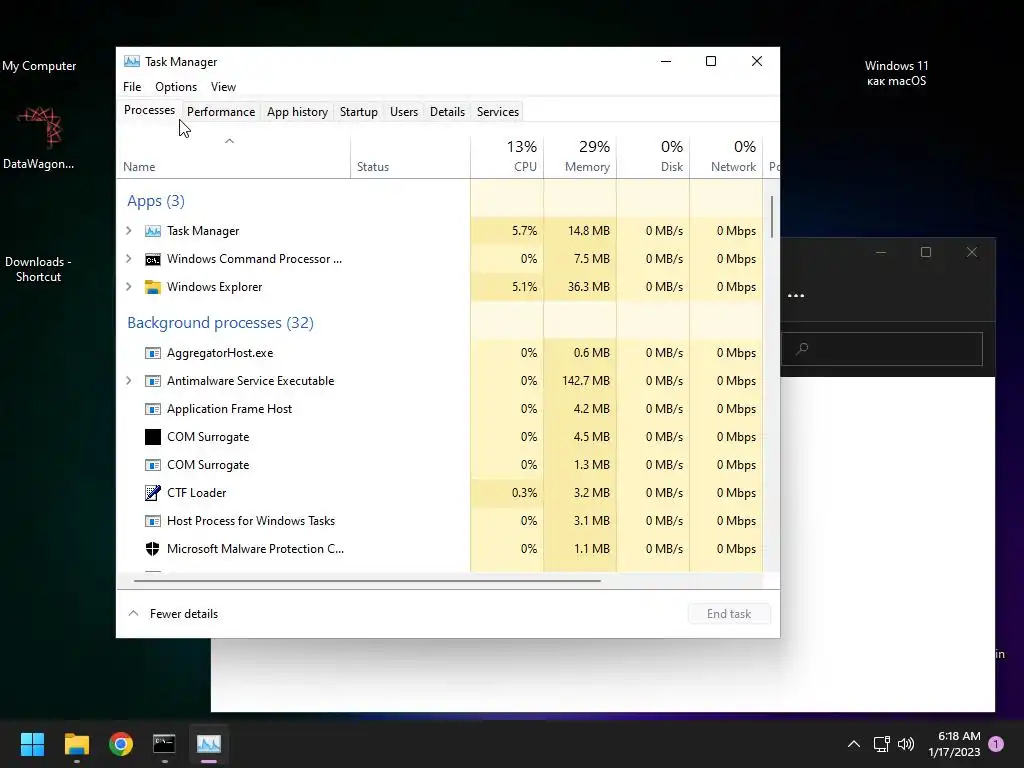The image size is (1024, 768).
Task: Select the Windows Explorer folder icon
Action: point(153,287)
